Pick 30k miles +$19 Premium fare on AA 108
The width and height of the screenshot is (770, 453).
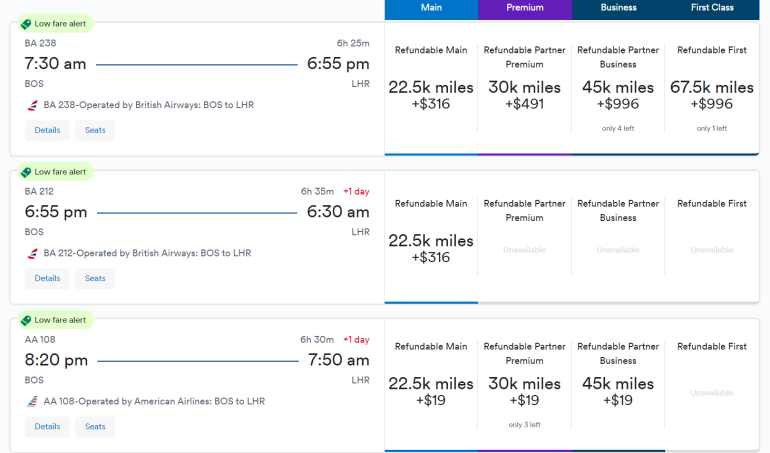[x=524, y=391]
